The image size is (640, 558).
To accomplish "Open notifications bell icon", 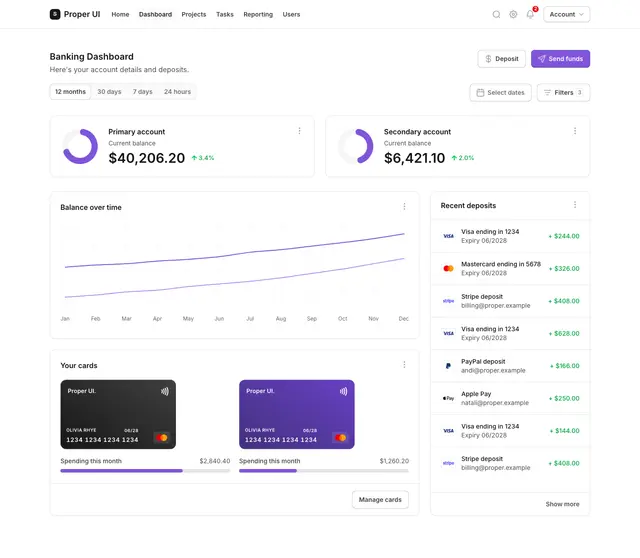I will tap(530, 14).
